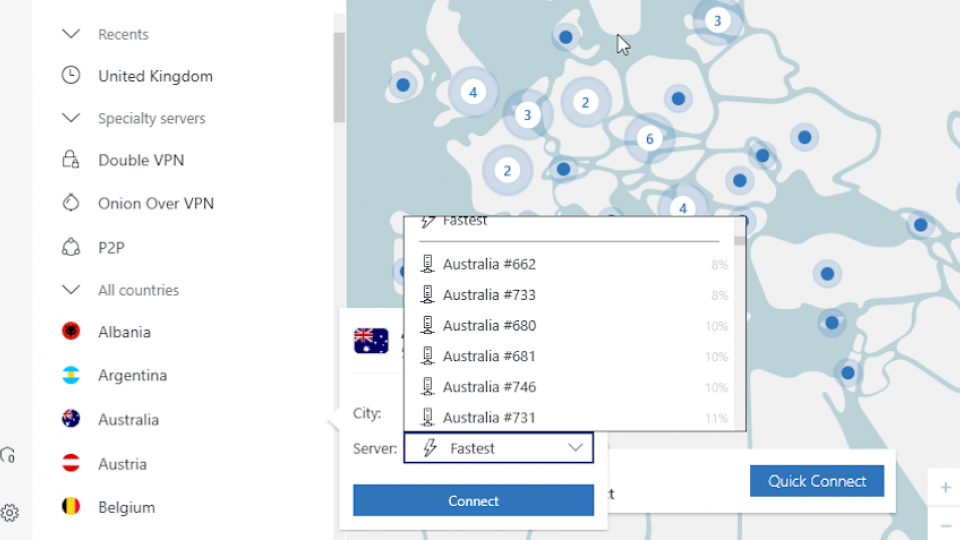Select server Australia #731

pos(569,417)
